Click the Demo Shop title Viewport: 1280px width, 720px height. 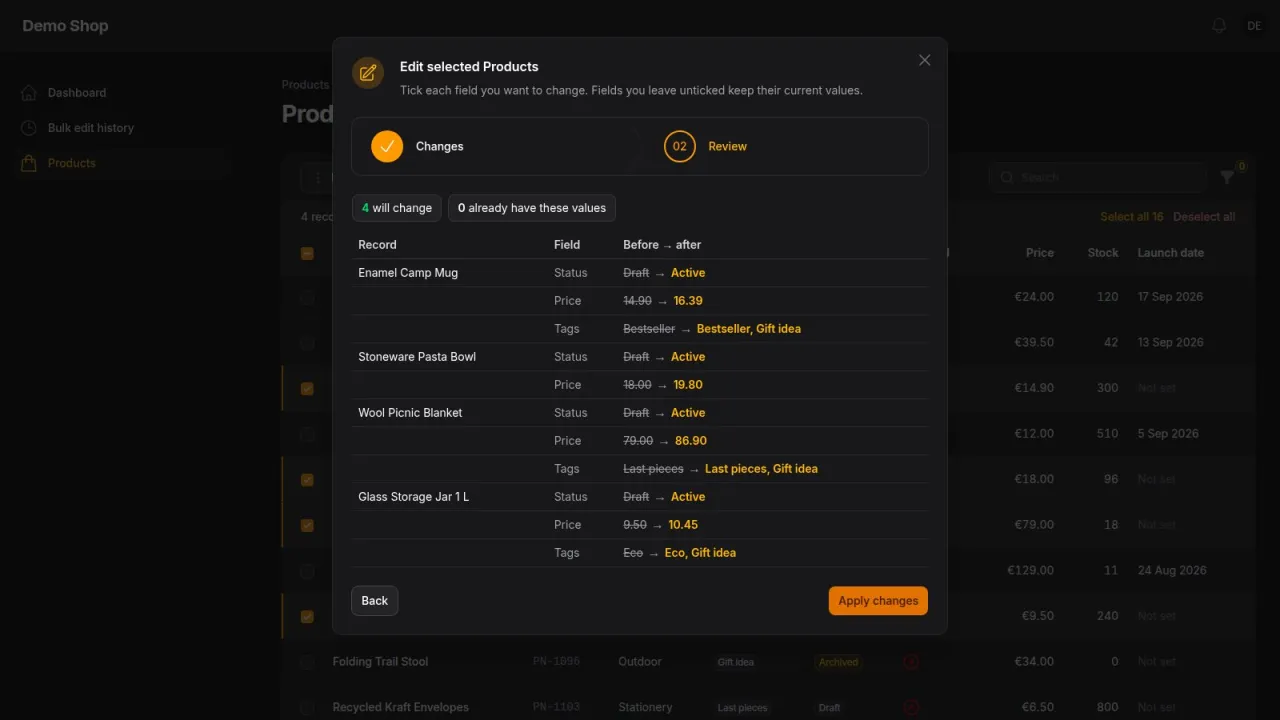point(65,26)
